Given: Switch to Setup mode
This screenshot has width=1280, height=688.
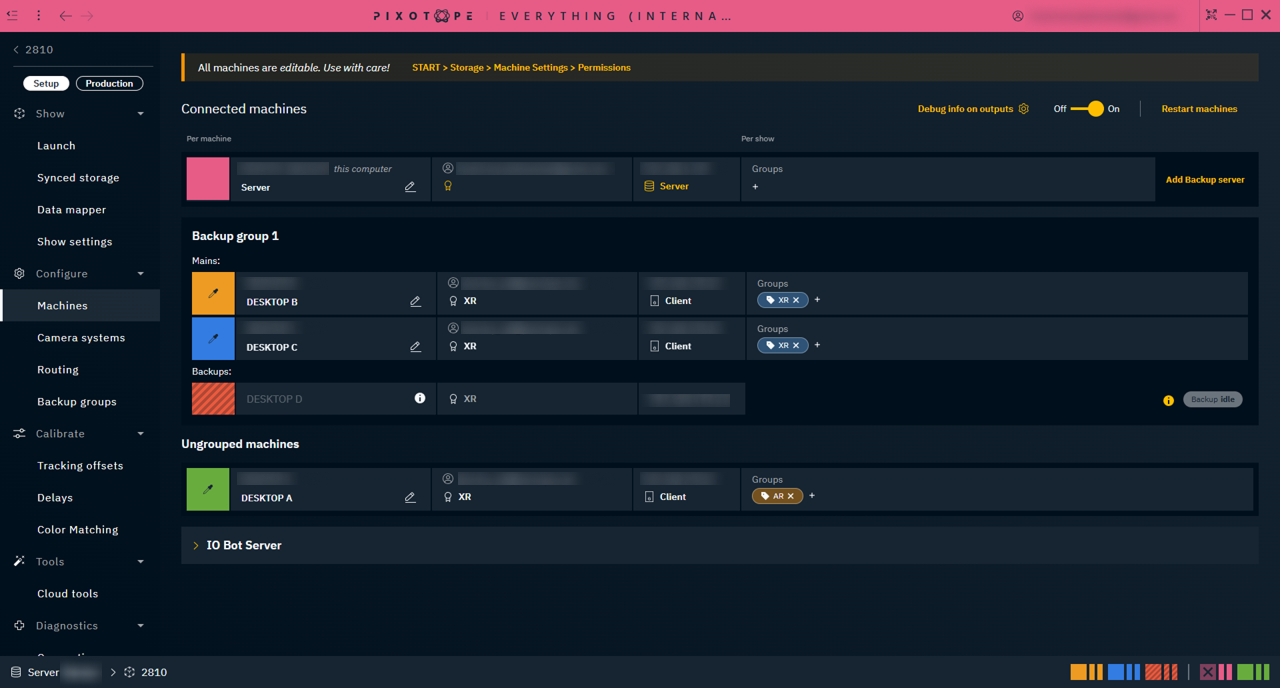Looking at the screenshot, I should click(x=46, y=83).
